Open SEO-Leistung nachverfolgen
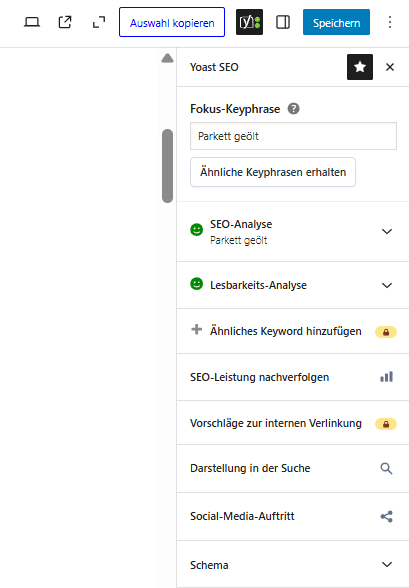The height and width of the screenshot is (588, 409). click(x=293, y=377)
